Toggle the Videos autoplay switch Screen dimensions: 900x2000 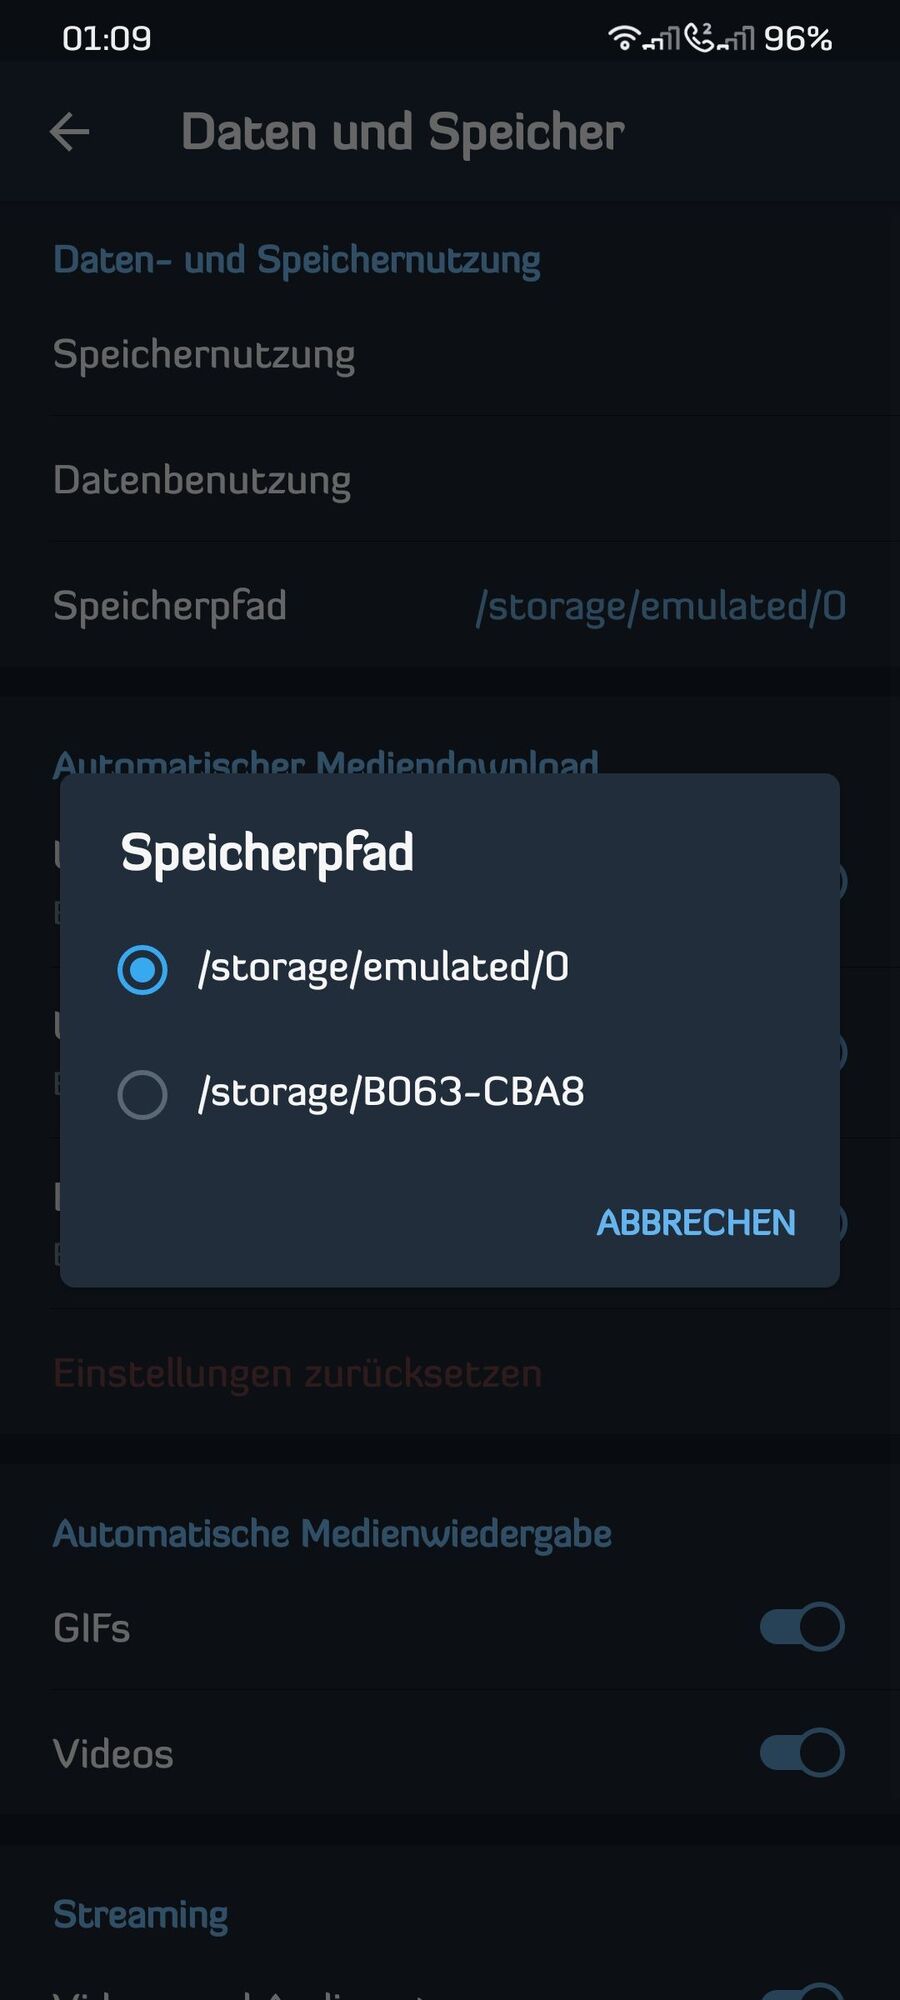[801, 1753]
